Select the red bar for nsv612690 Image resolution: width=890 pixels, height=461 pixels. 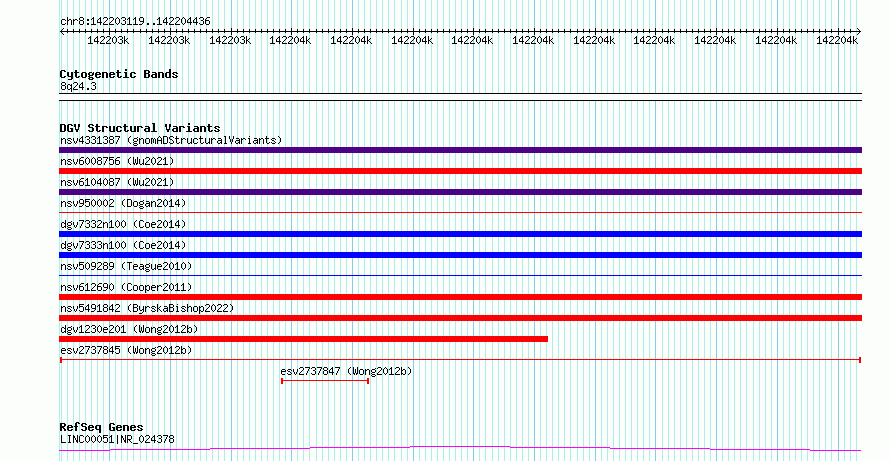460,297
